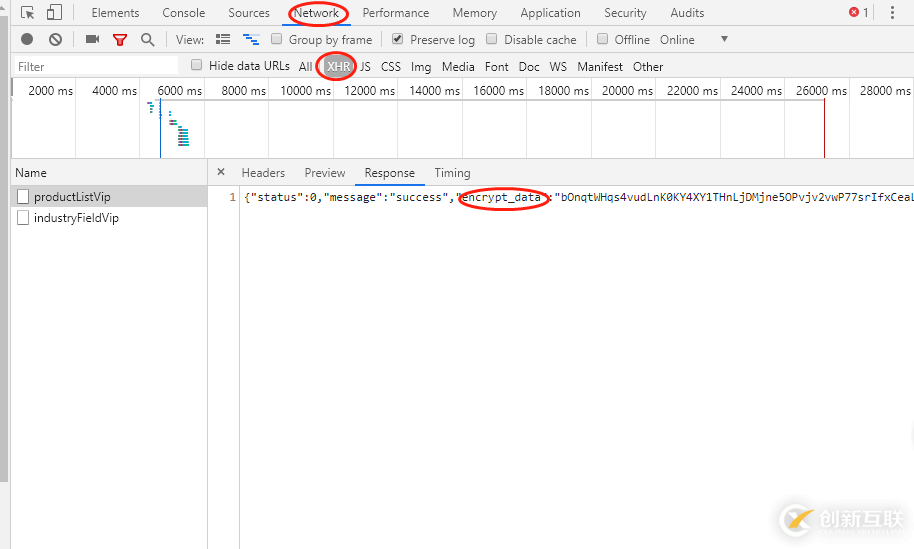The width and height of the screenshot is (914, 549).
Task: Show the Headers tab of request
Action: click(x=263, y=173)
